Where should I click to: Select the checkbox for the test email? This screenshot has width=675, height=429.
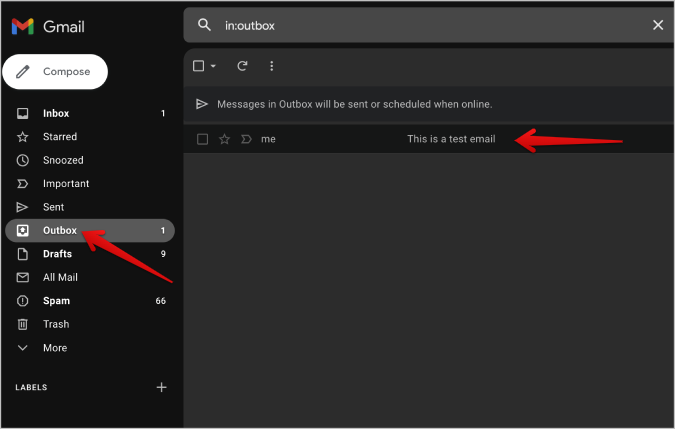[x=202, y=139]
